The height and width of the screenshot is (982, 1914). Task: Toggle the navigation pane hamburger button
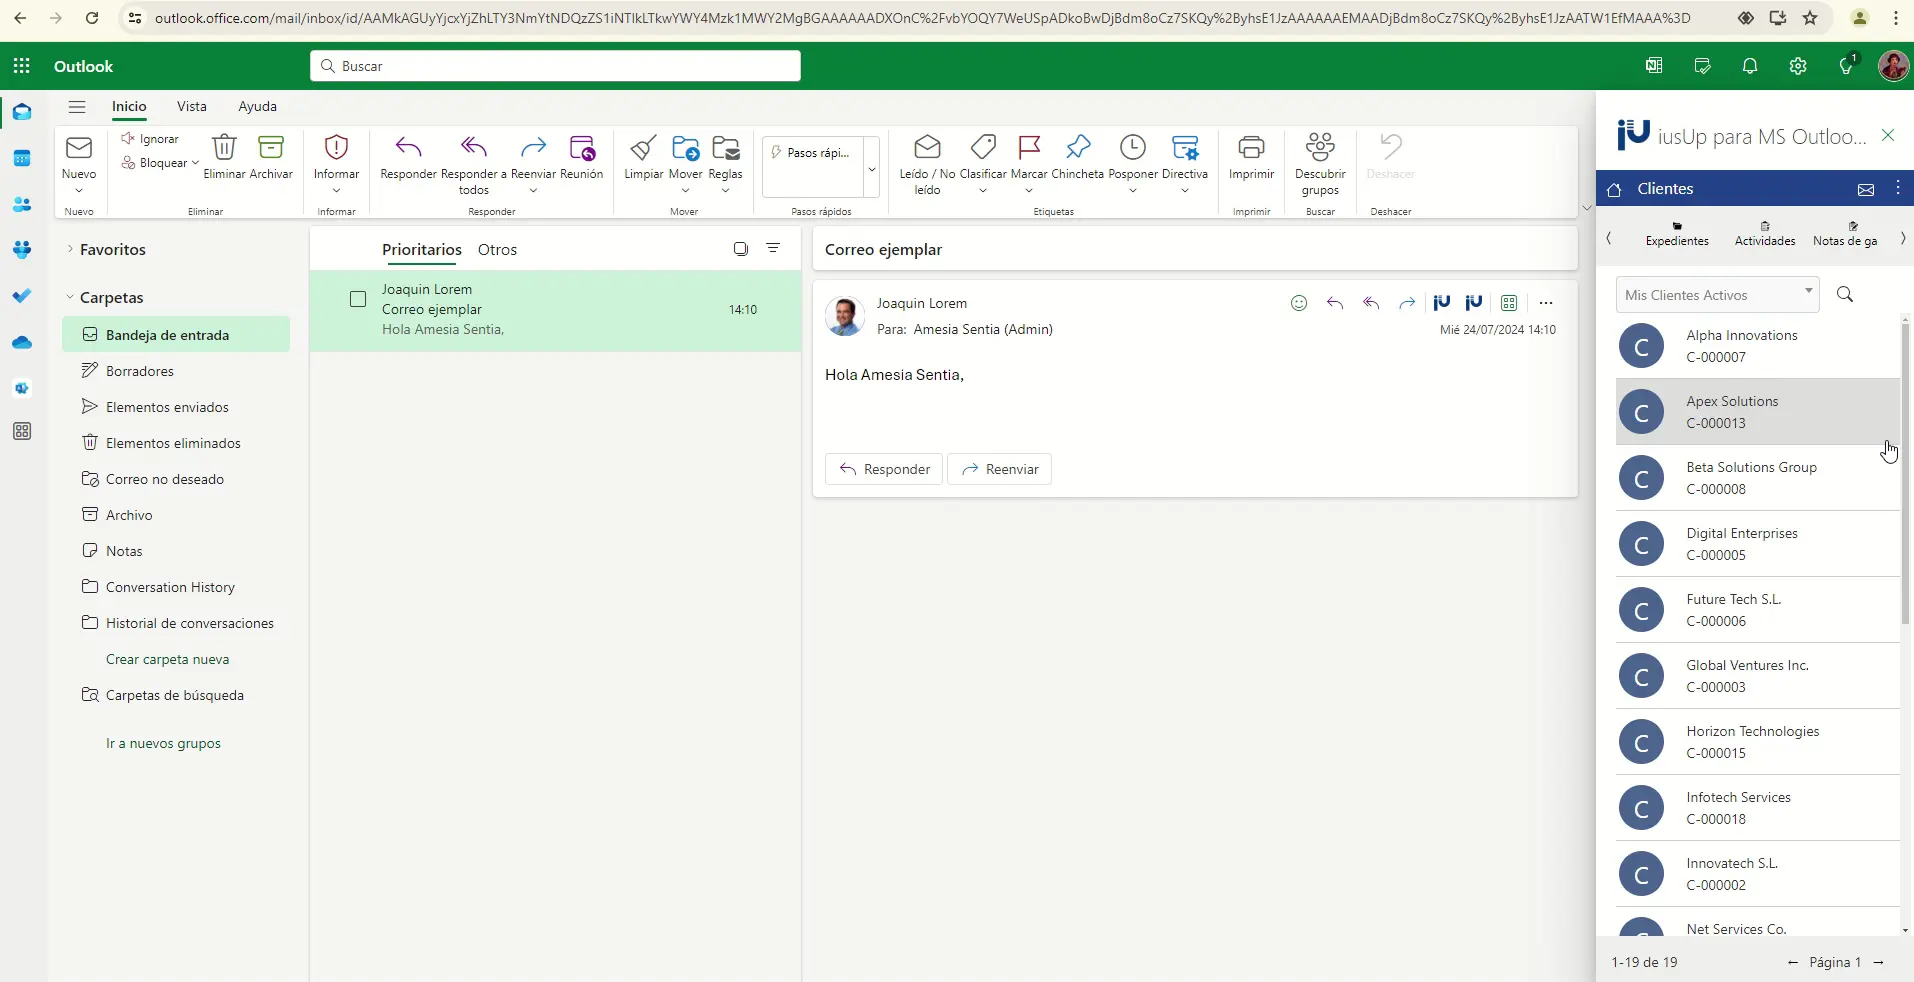pos(77,107)
